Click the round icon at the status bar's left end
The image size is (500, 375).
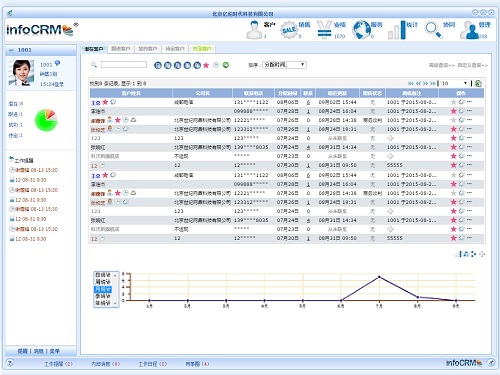click(x=10, y=363)
